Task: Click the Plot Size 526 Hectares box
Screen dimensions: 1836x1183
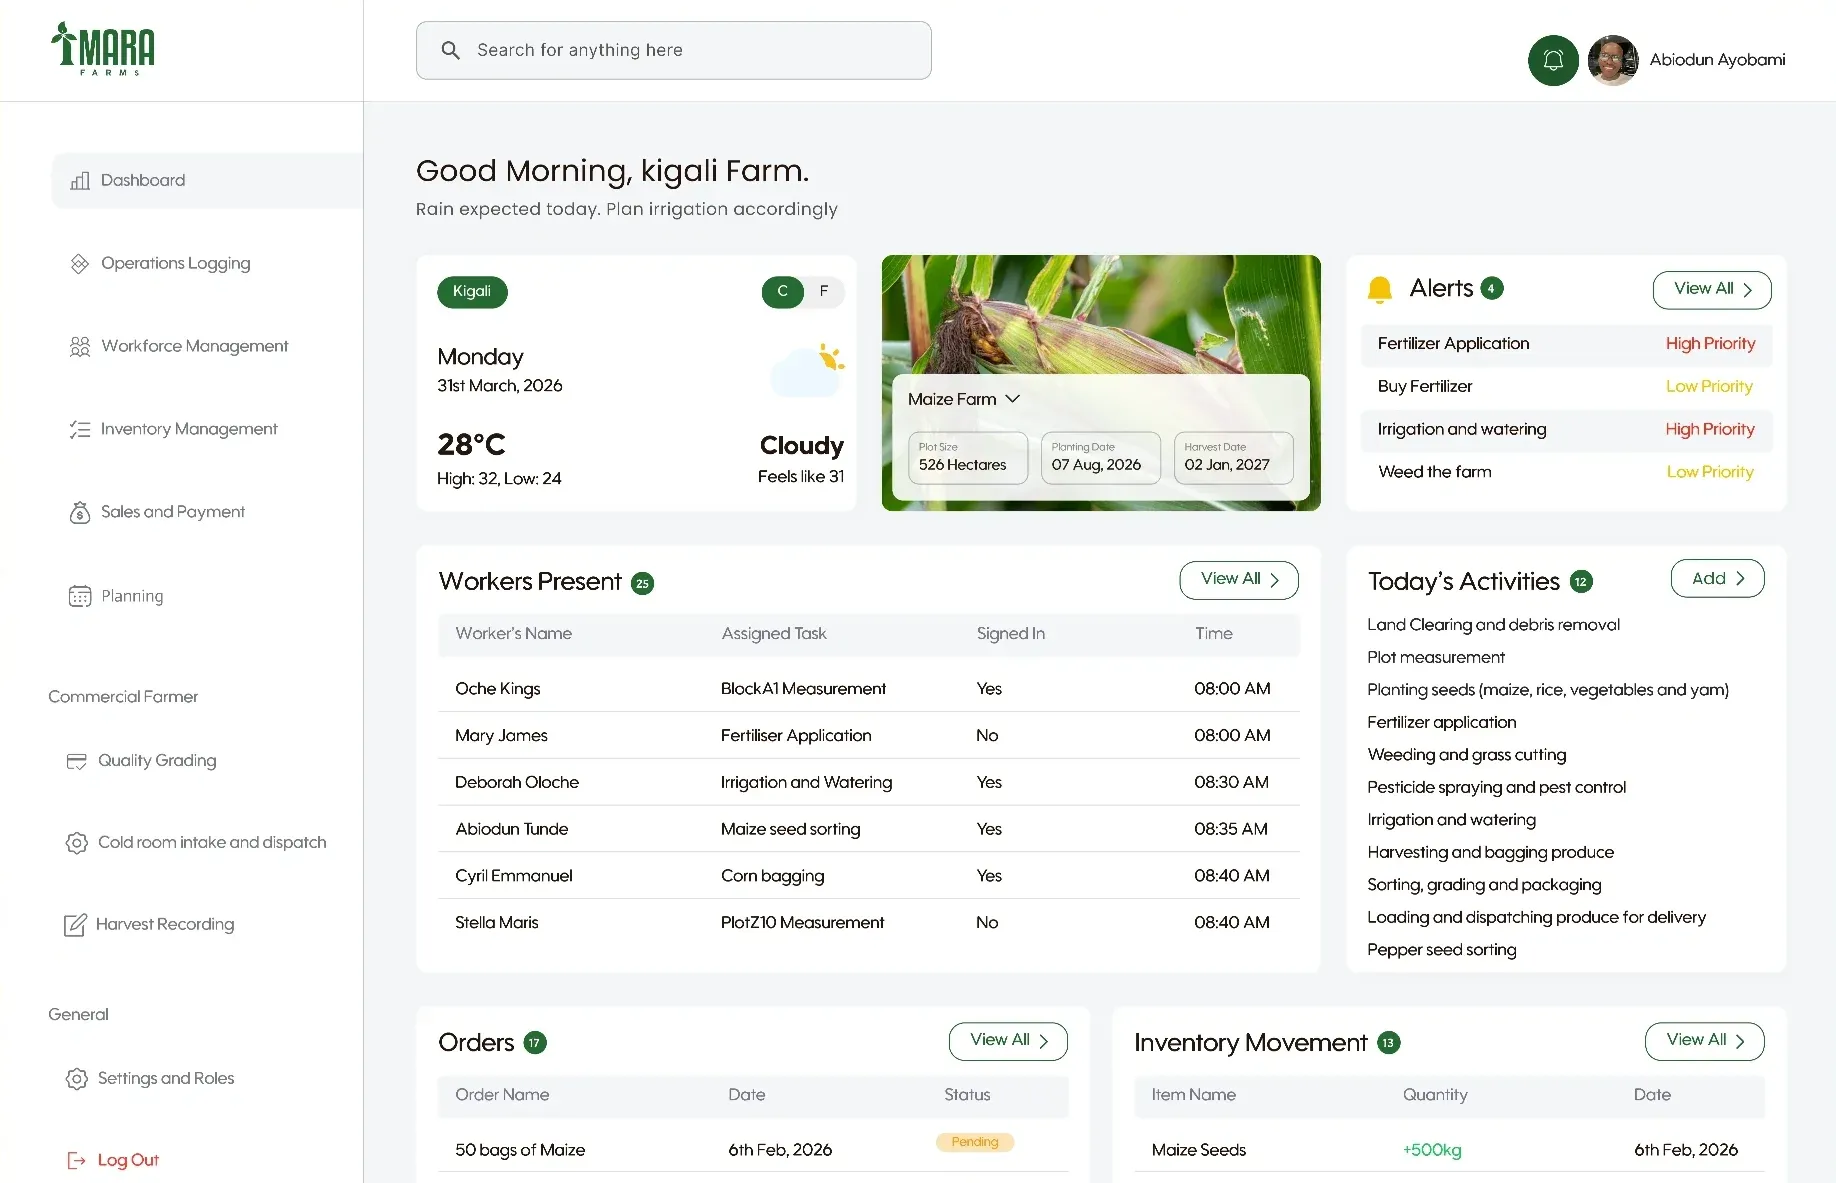Action: pyautogui.click(x=967, y=458)
